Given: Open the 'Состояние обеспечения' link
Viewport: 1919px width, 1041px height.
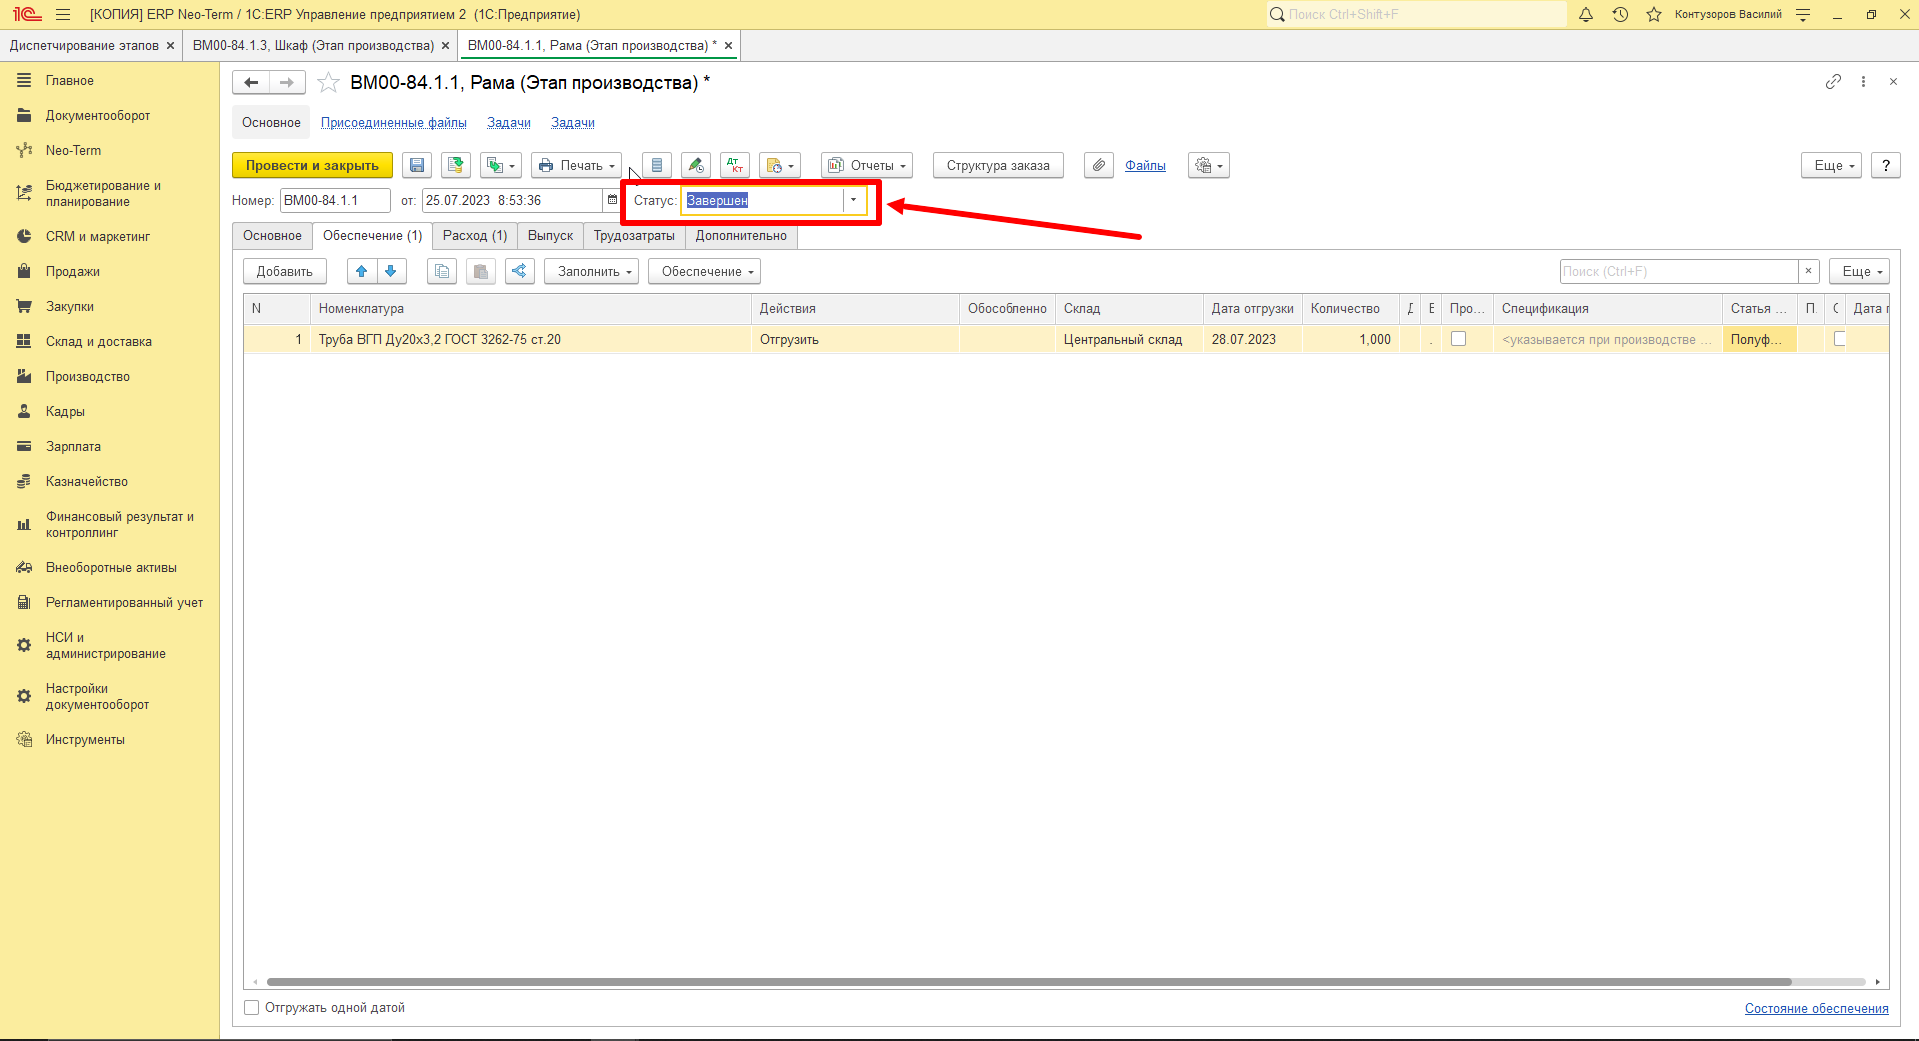Looking at the screenshot, I should [1816, 1008].
